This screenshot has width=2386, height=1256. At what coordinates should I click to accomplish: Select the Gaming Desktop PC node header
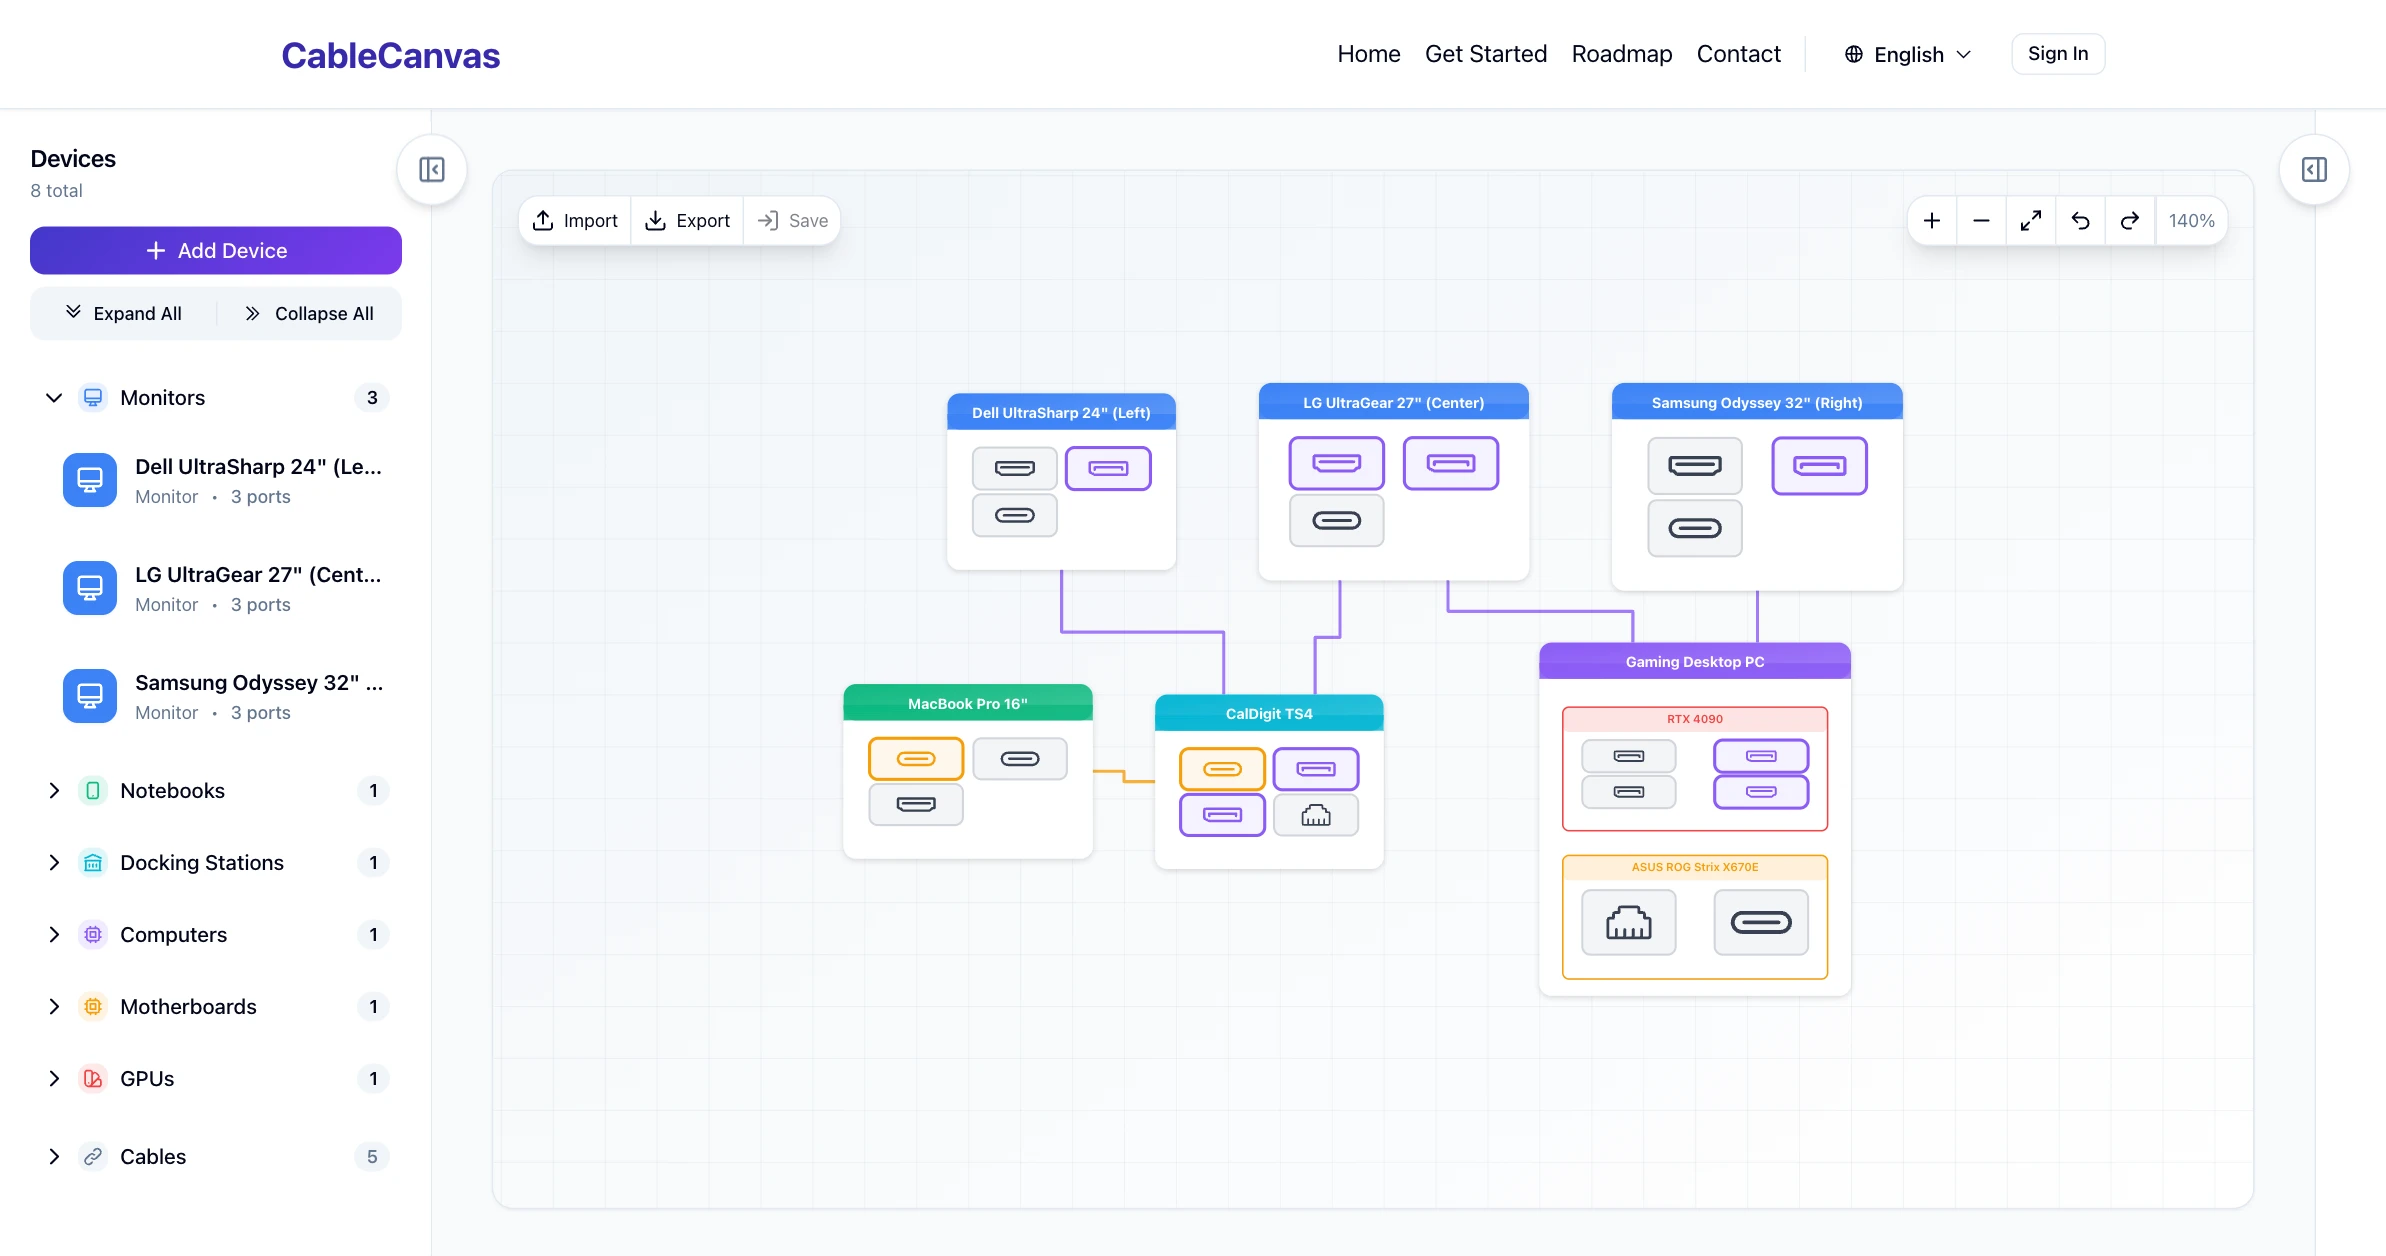click(x=1695, y=662)
